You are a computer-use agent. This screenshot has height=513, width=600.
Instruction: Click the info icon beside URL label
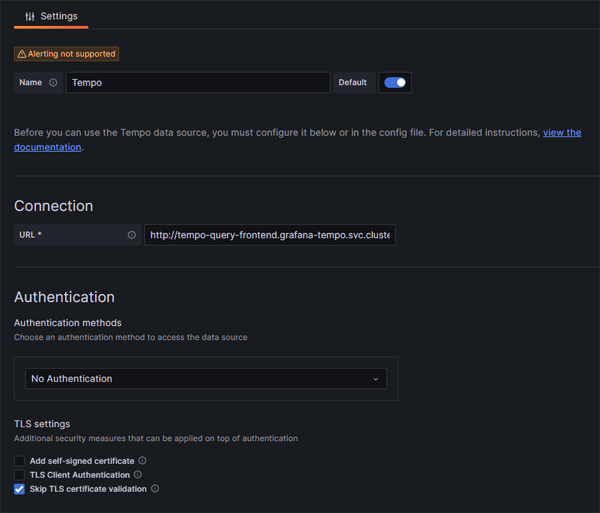[x=131, y=235]
